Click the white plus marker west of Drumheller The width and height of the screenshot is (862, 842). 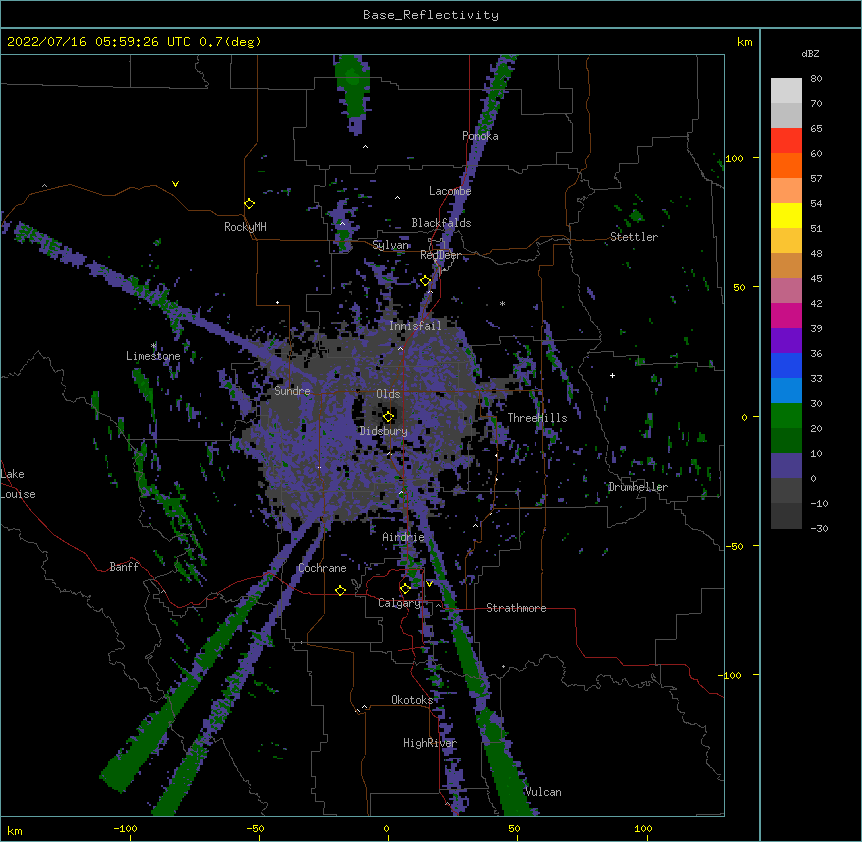[x=612, y=375]
